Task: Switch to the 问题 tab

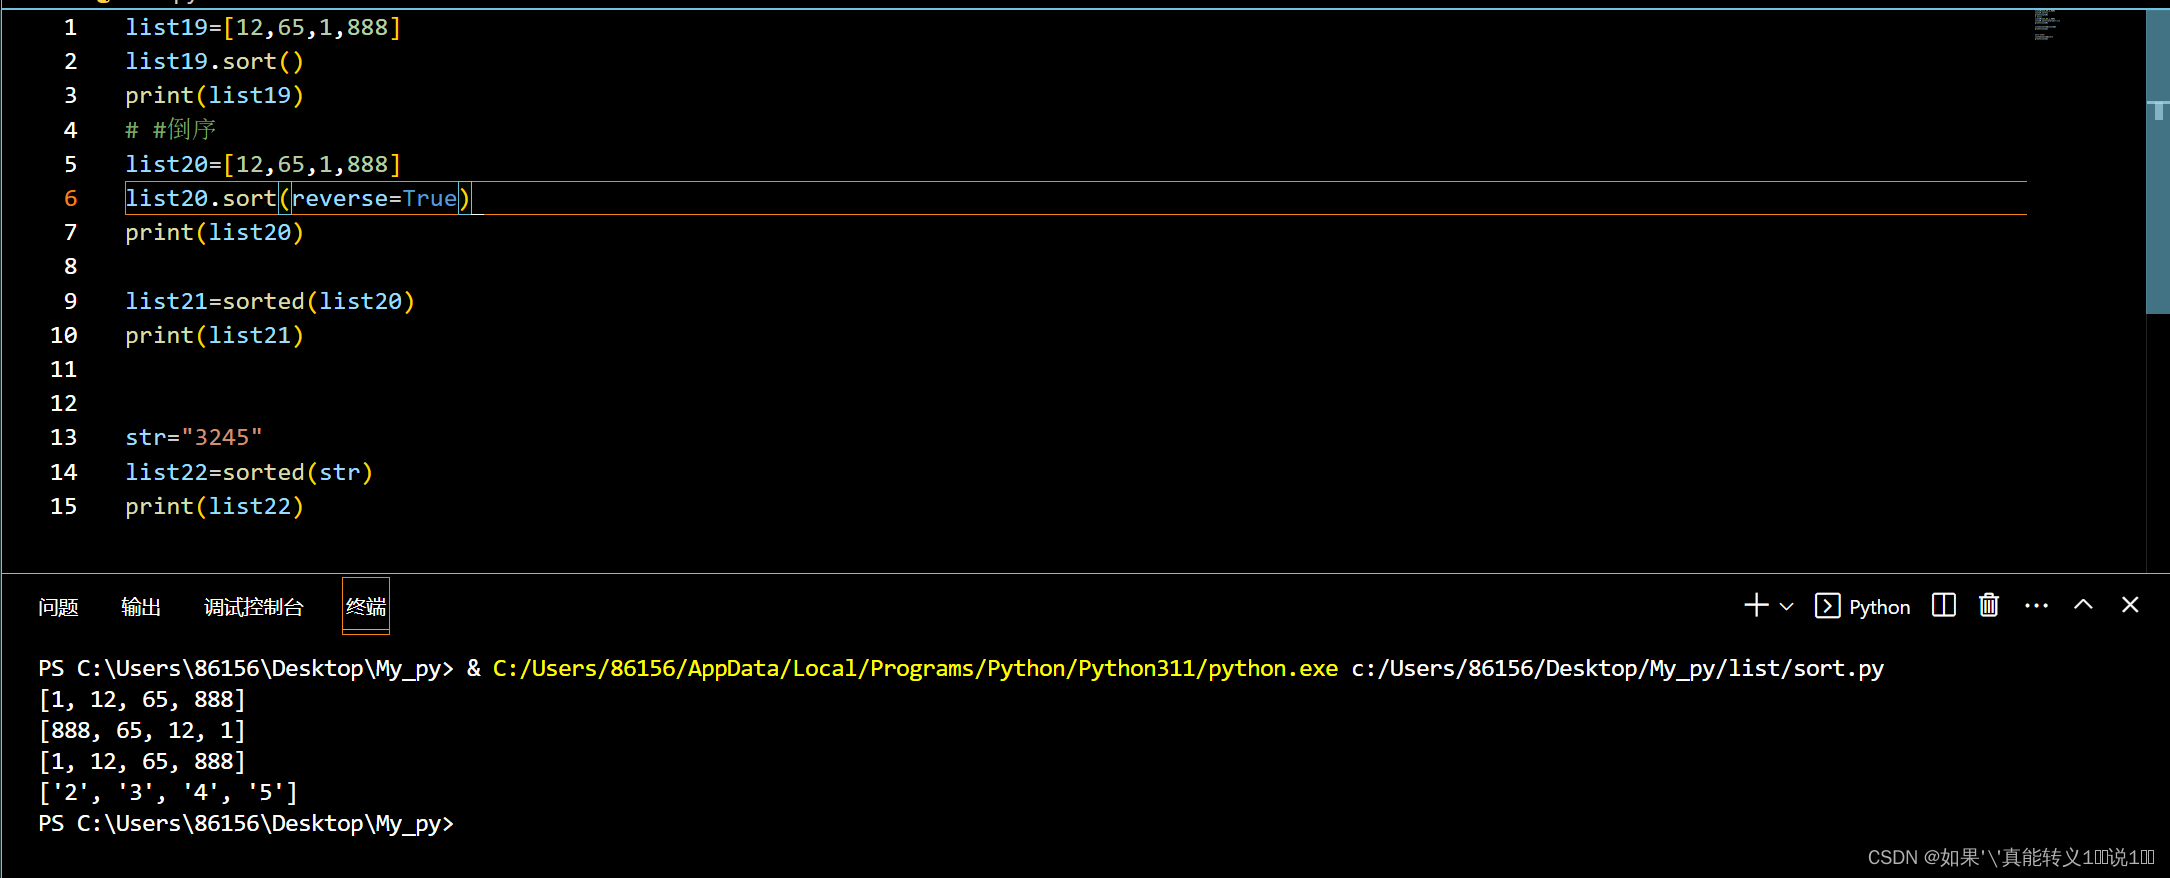Action: pos(58,607)
